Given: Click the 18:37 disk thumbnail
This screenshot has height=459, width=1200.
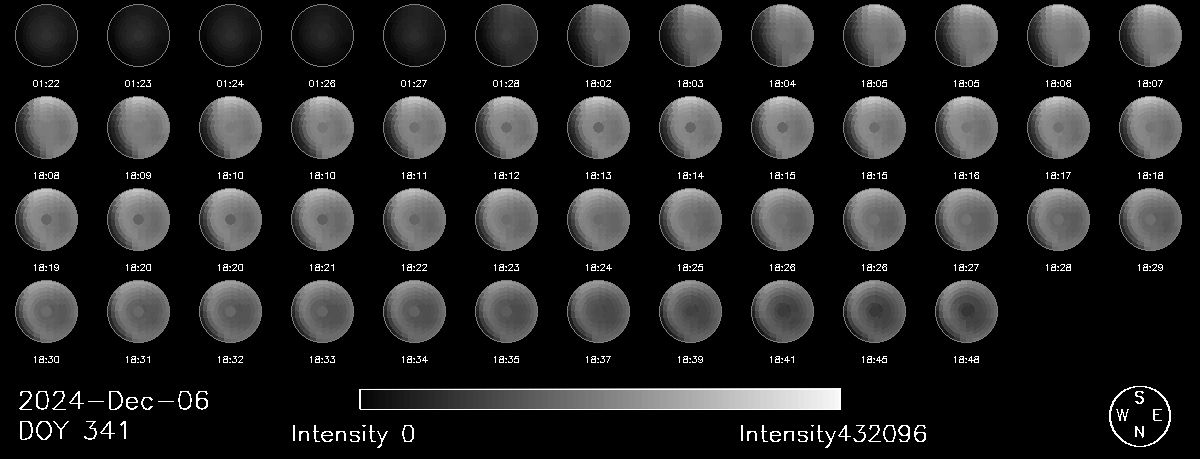Looking at the screenshot, I should 598,311.
